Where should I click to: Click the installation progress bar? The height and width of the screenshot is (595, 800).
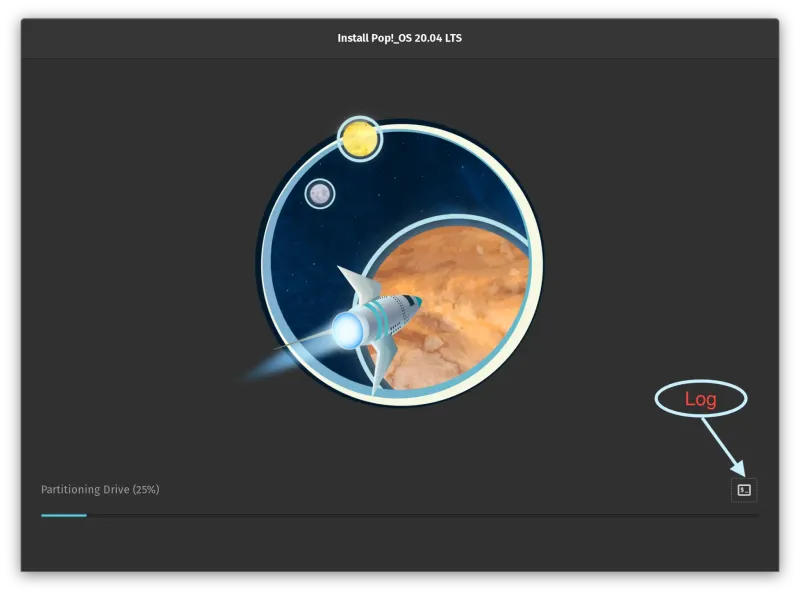pyautogui.click(x=399, y=515)
